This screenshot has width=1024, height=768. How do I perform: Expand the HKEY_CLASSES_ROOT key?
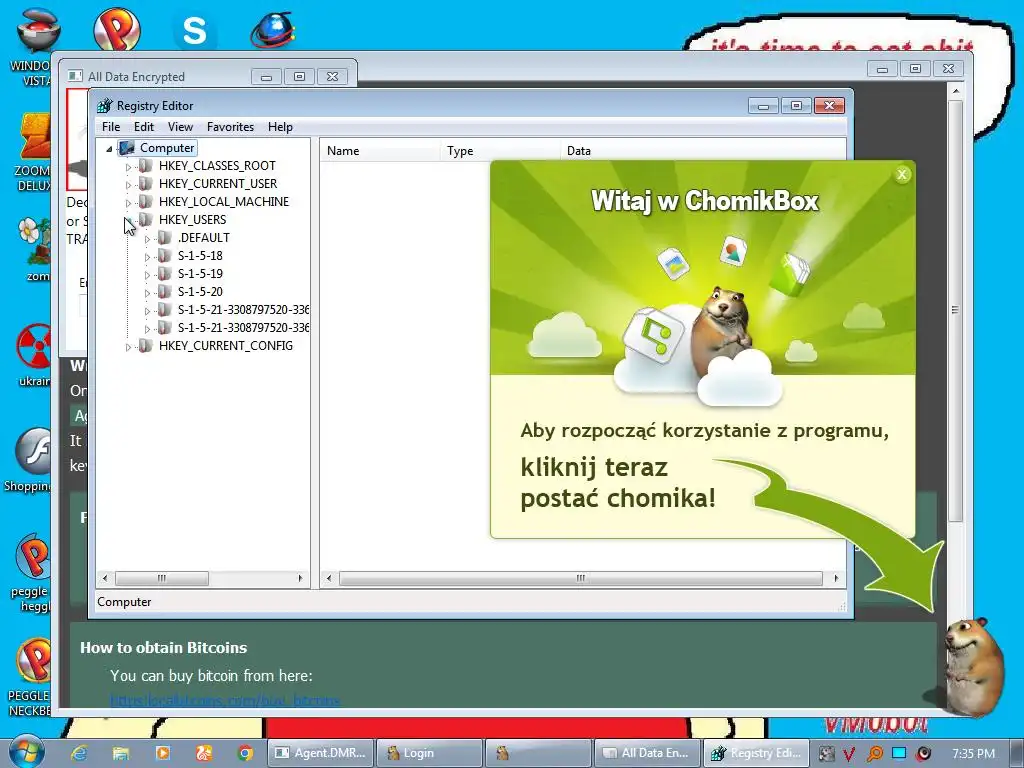(x=128, y=167)
